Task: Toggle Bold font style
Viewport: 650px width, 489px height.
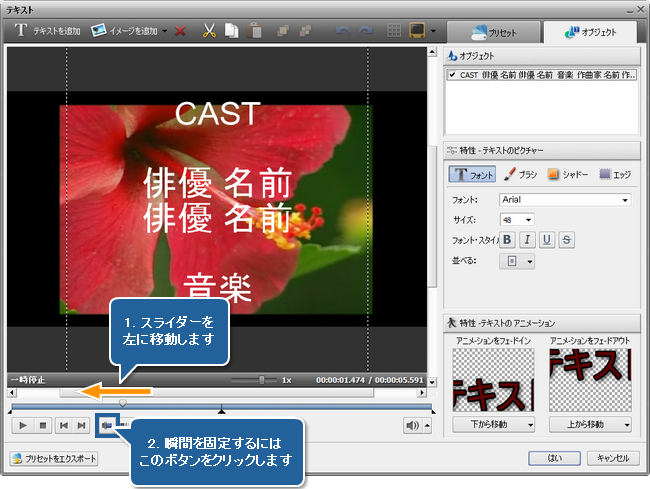Action: pos(507,240)
